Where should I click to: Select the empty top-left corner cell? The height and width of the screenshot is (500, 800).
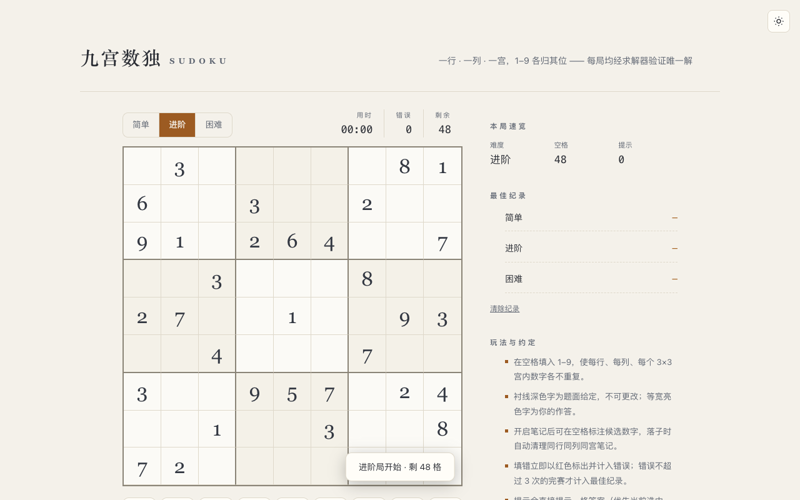click(142, 166)
